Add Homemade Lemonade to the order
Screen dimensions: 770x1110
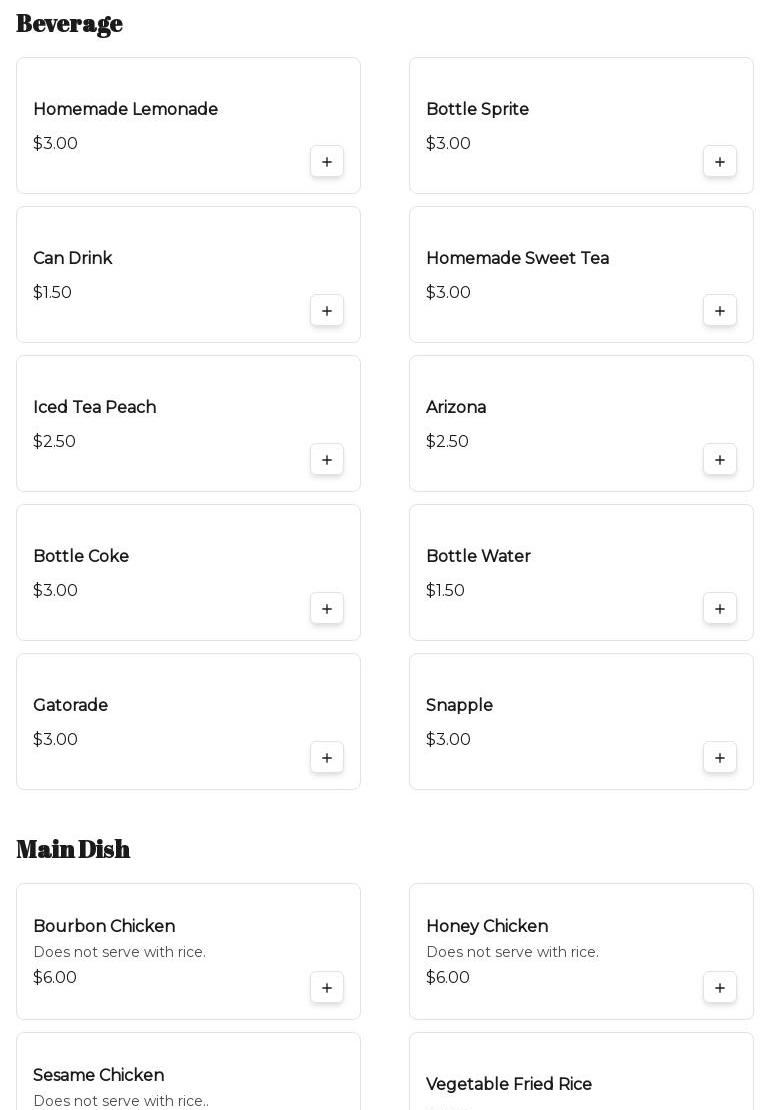[327, 162]
